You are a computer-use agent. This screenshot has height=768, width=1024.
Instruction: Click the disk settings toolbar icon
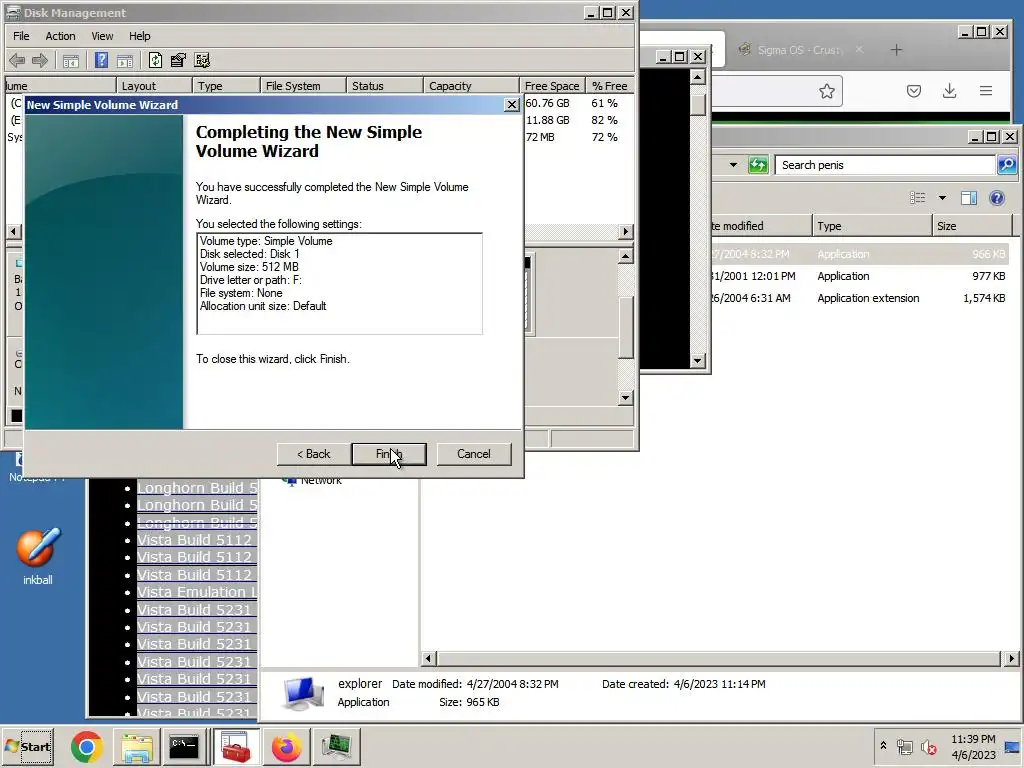[x=202, y=61]
